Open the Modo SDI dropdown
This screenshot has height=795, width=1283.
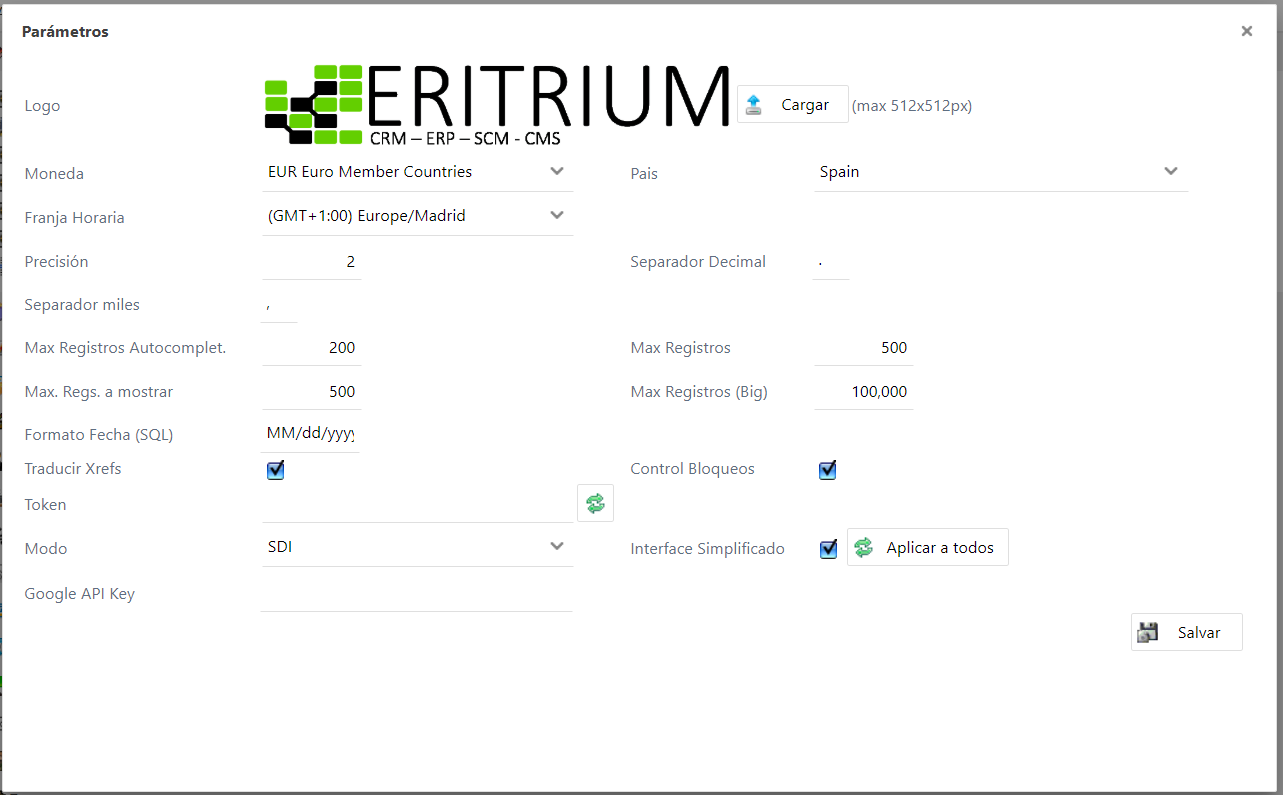pyautogui.click(x=417, y=547)
